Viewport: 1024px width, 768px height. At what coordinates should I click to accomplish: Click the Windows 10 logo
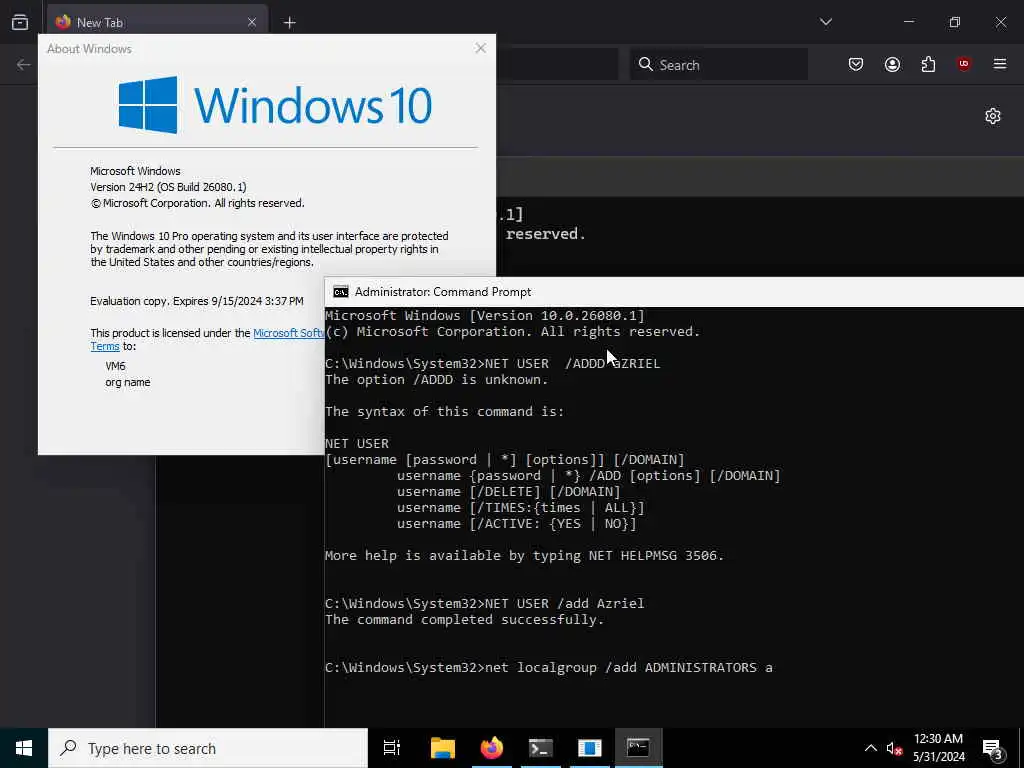coord(275,105)
